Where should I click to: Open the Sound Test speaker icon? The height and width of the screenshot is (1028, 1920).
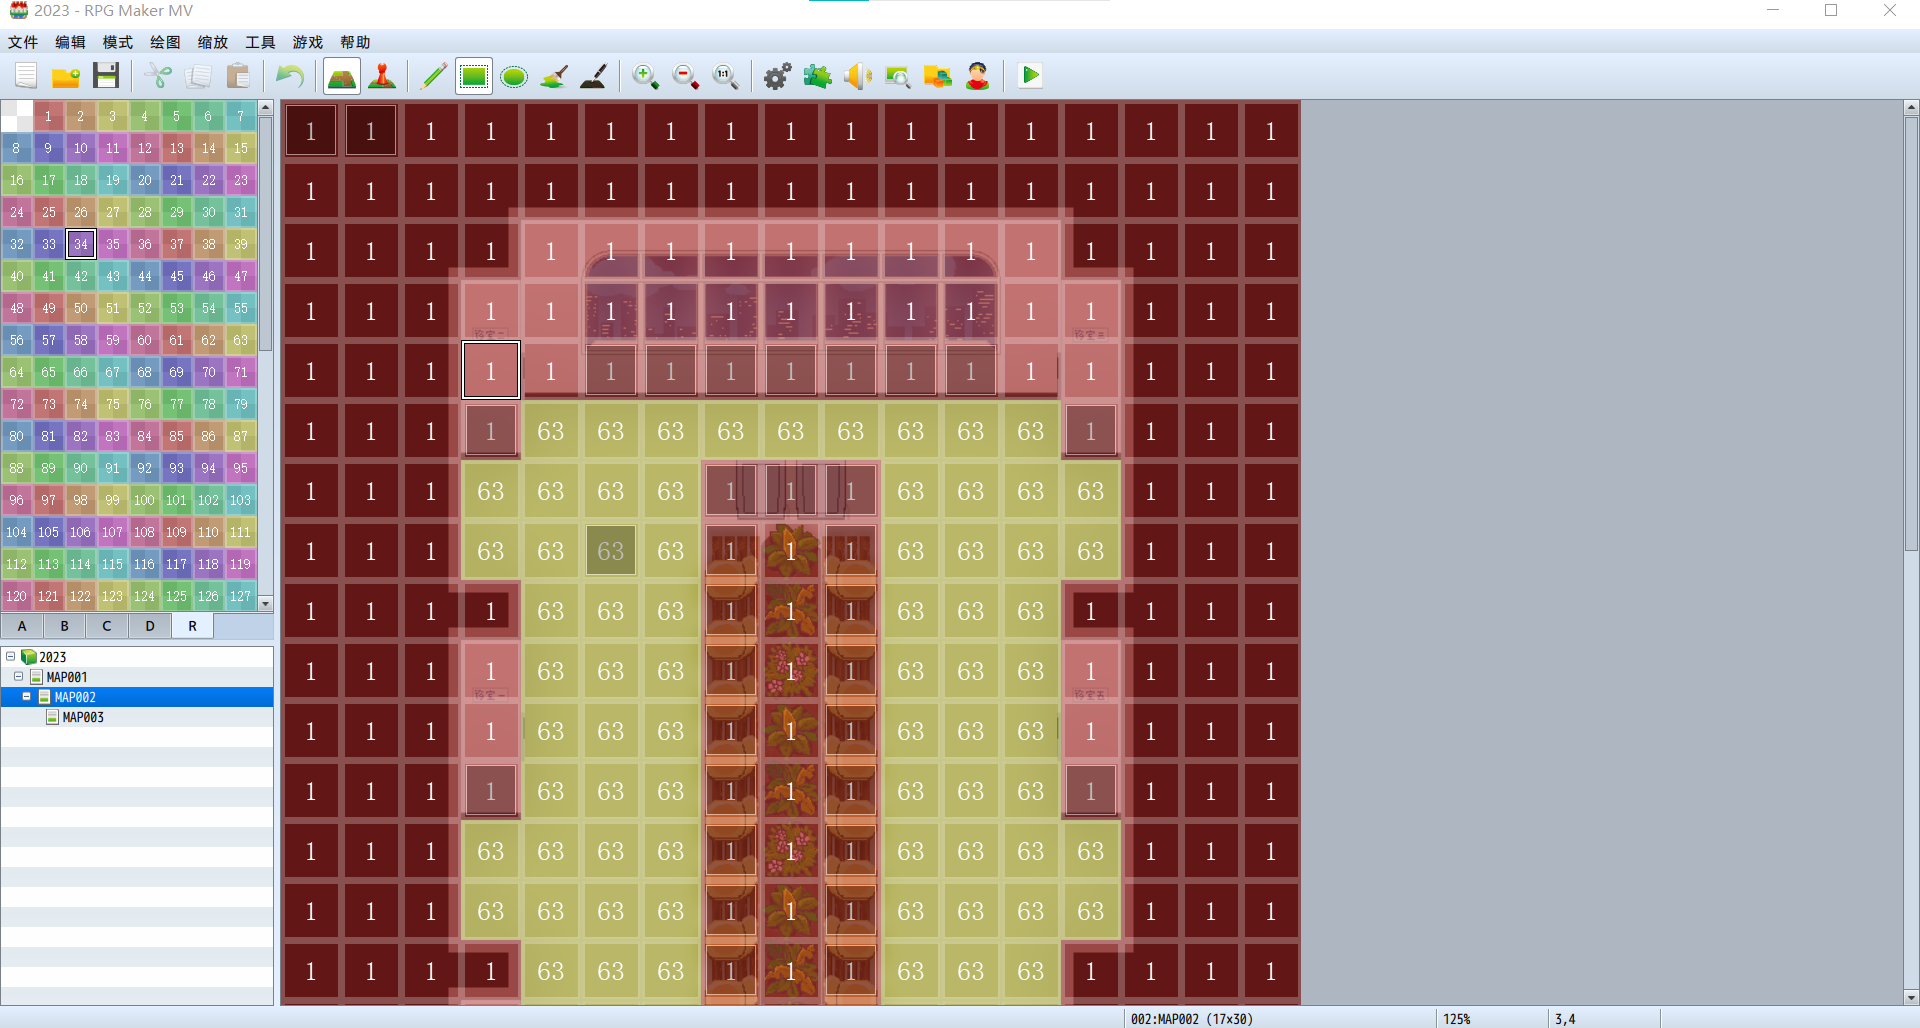pyautogui.click(x=858, y=76)
